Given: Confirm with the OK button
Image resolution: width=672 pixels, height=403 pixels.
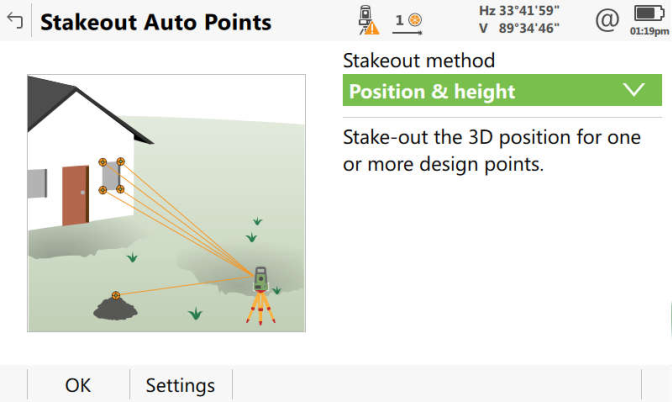Looking at the screenshot, I should pyautogui.click(x=78, y=385).
